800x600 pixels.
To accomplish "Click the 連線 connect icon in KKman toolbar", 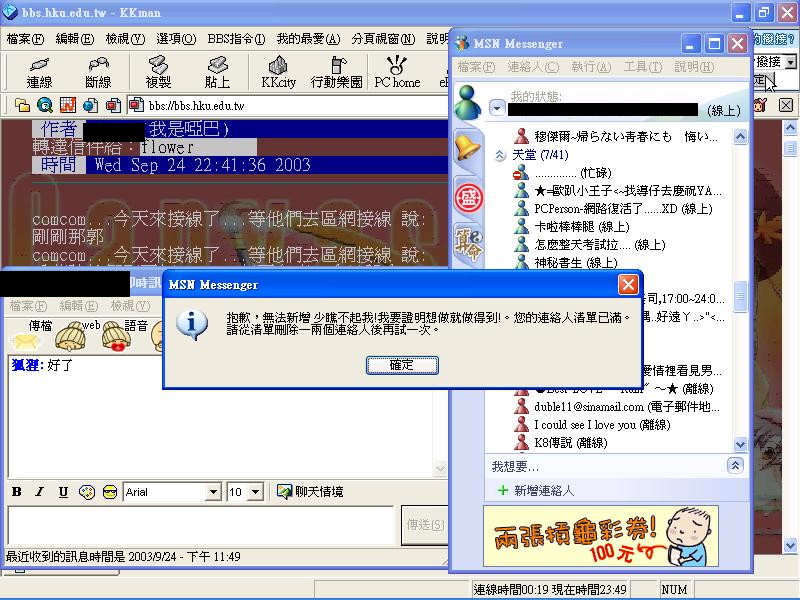I will tap(39, 72).
